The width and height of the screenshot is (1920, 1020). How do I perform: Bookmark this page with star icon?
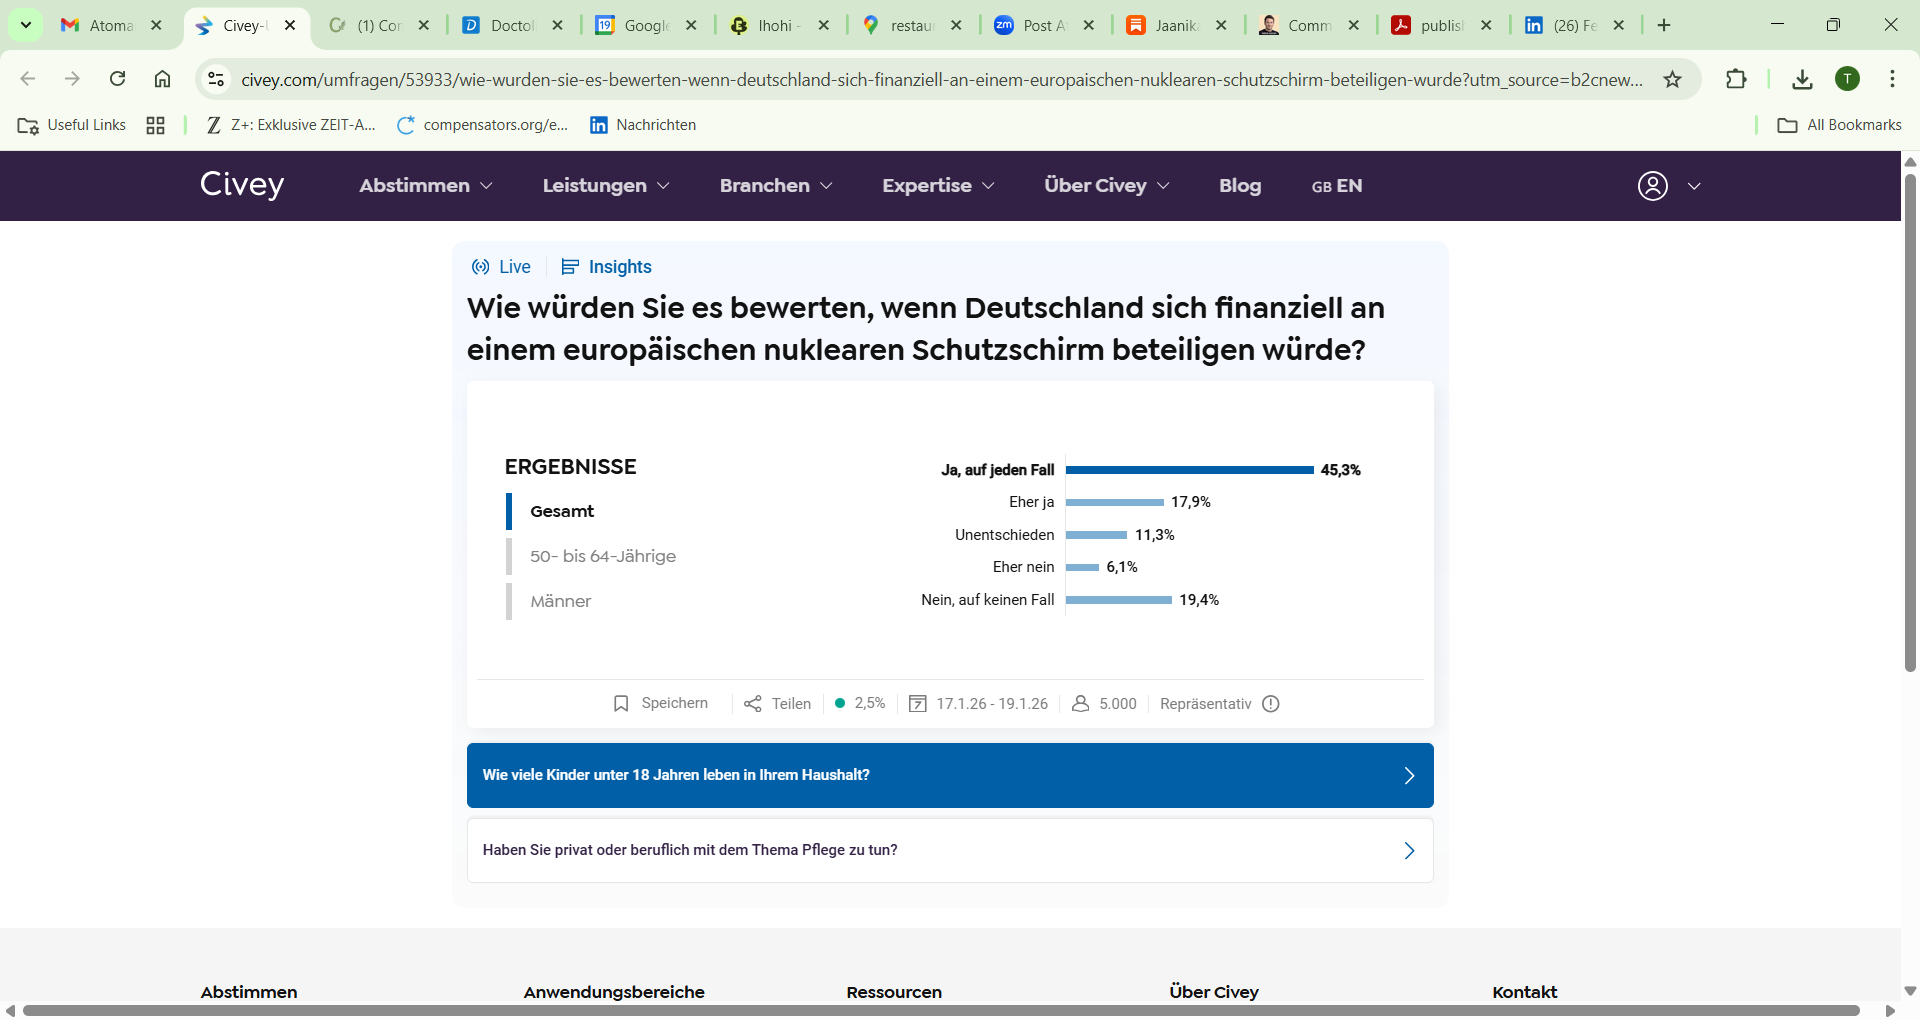1672,80
